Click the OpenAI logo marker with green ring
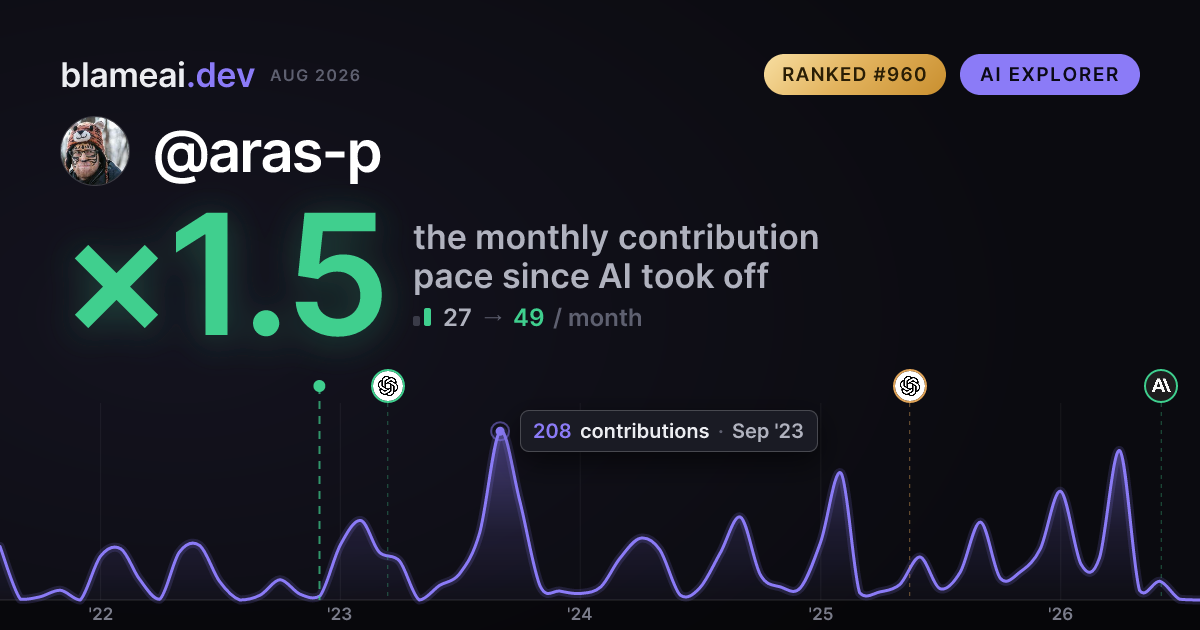1200x630 pixels. point(388,386)
